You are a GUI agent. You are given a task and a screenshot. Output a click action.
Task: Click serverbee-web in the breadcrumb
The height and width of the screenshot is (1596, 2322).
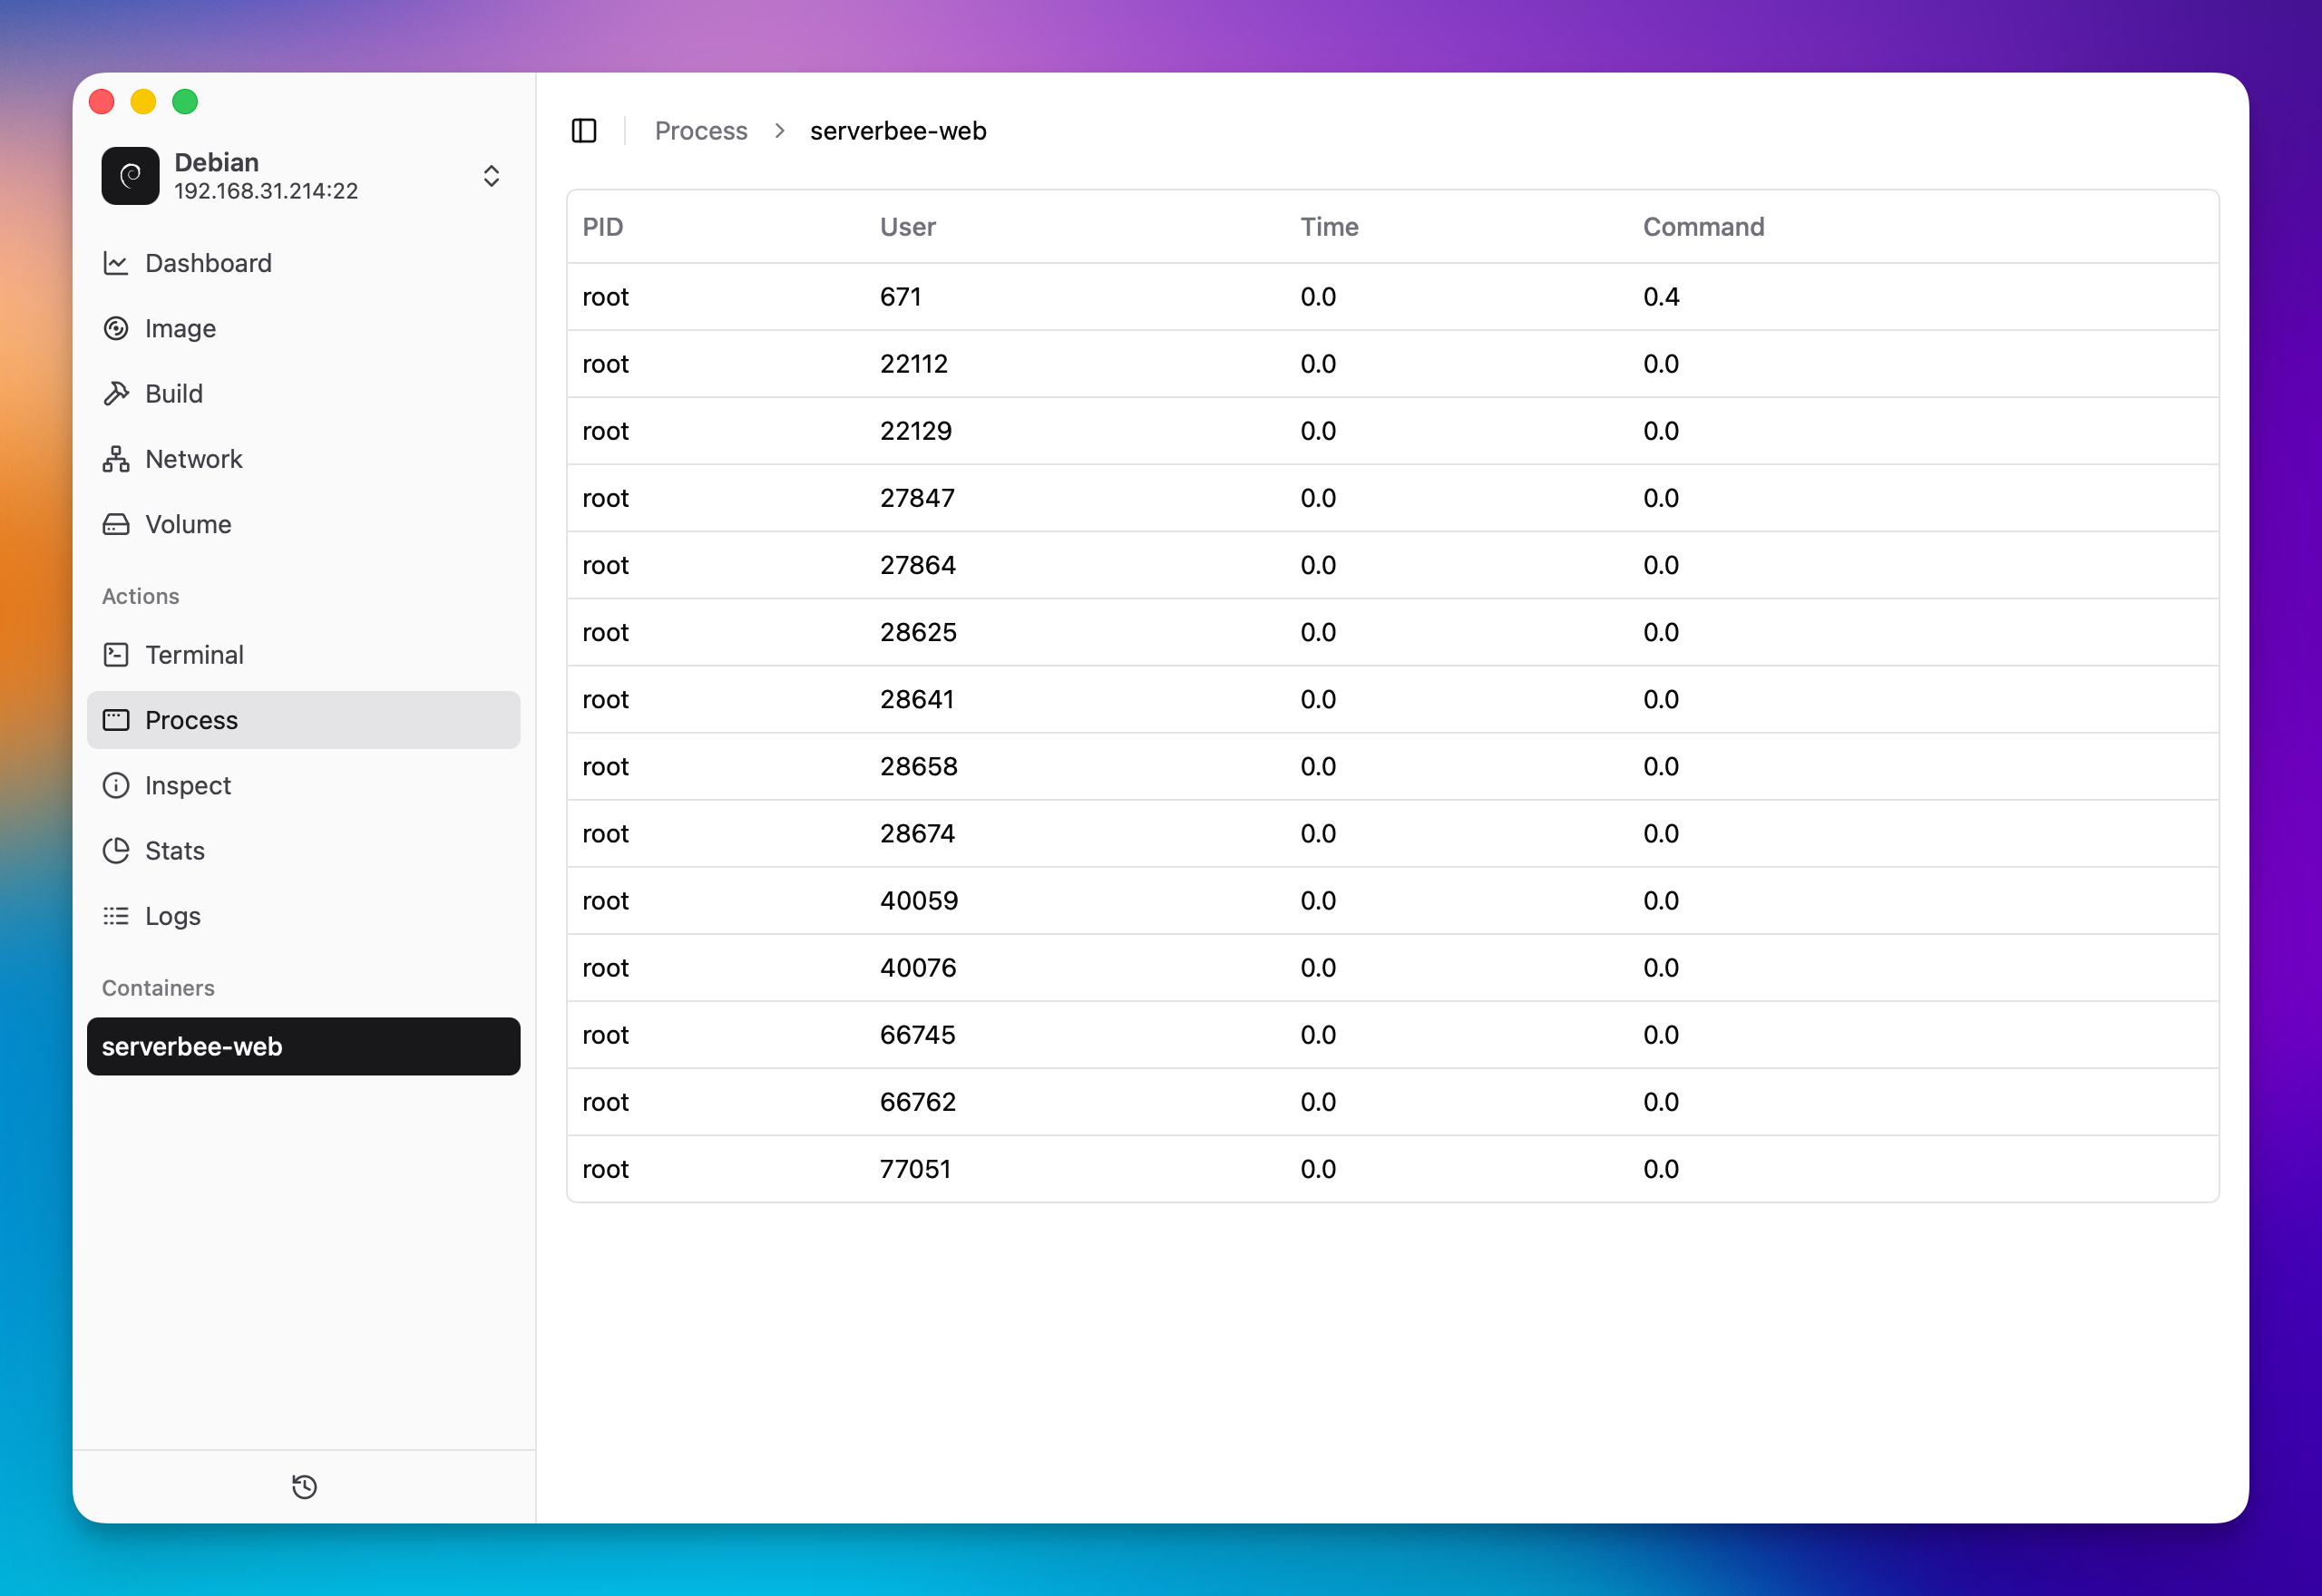(x=897, y=130)
